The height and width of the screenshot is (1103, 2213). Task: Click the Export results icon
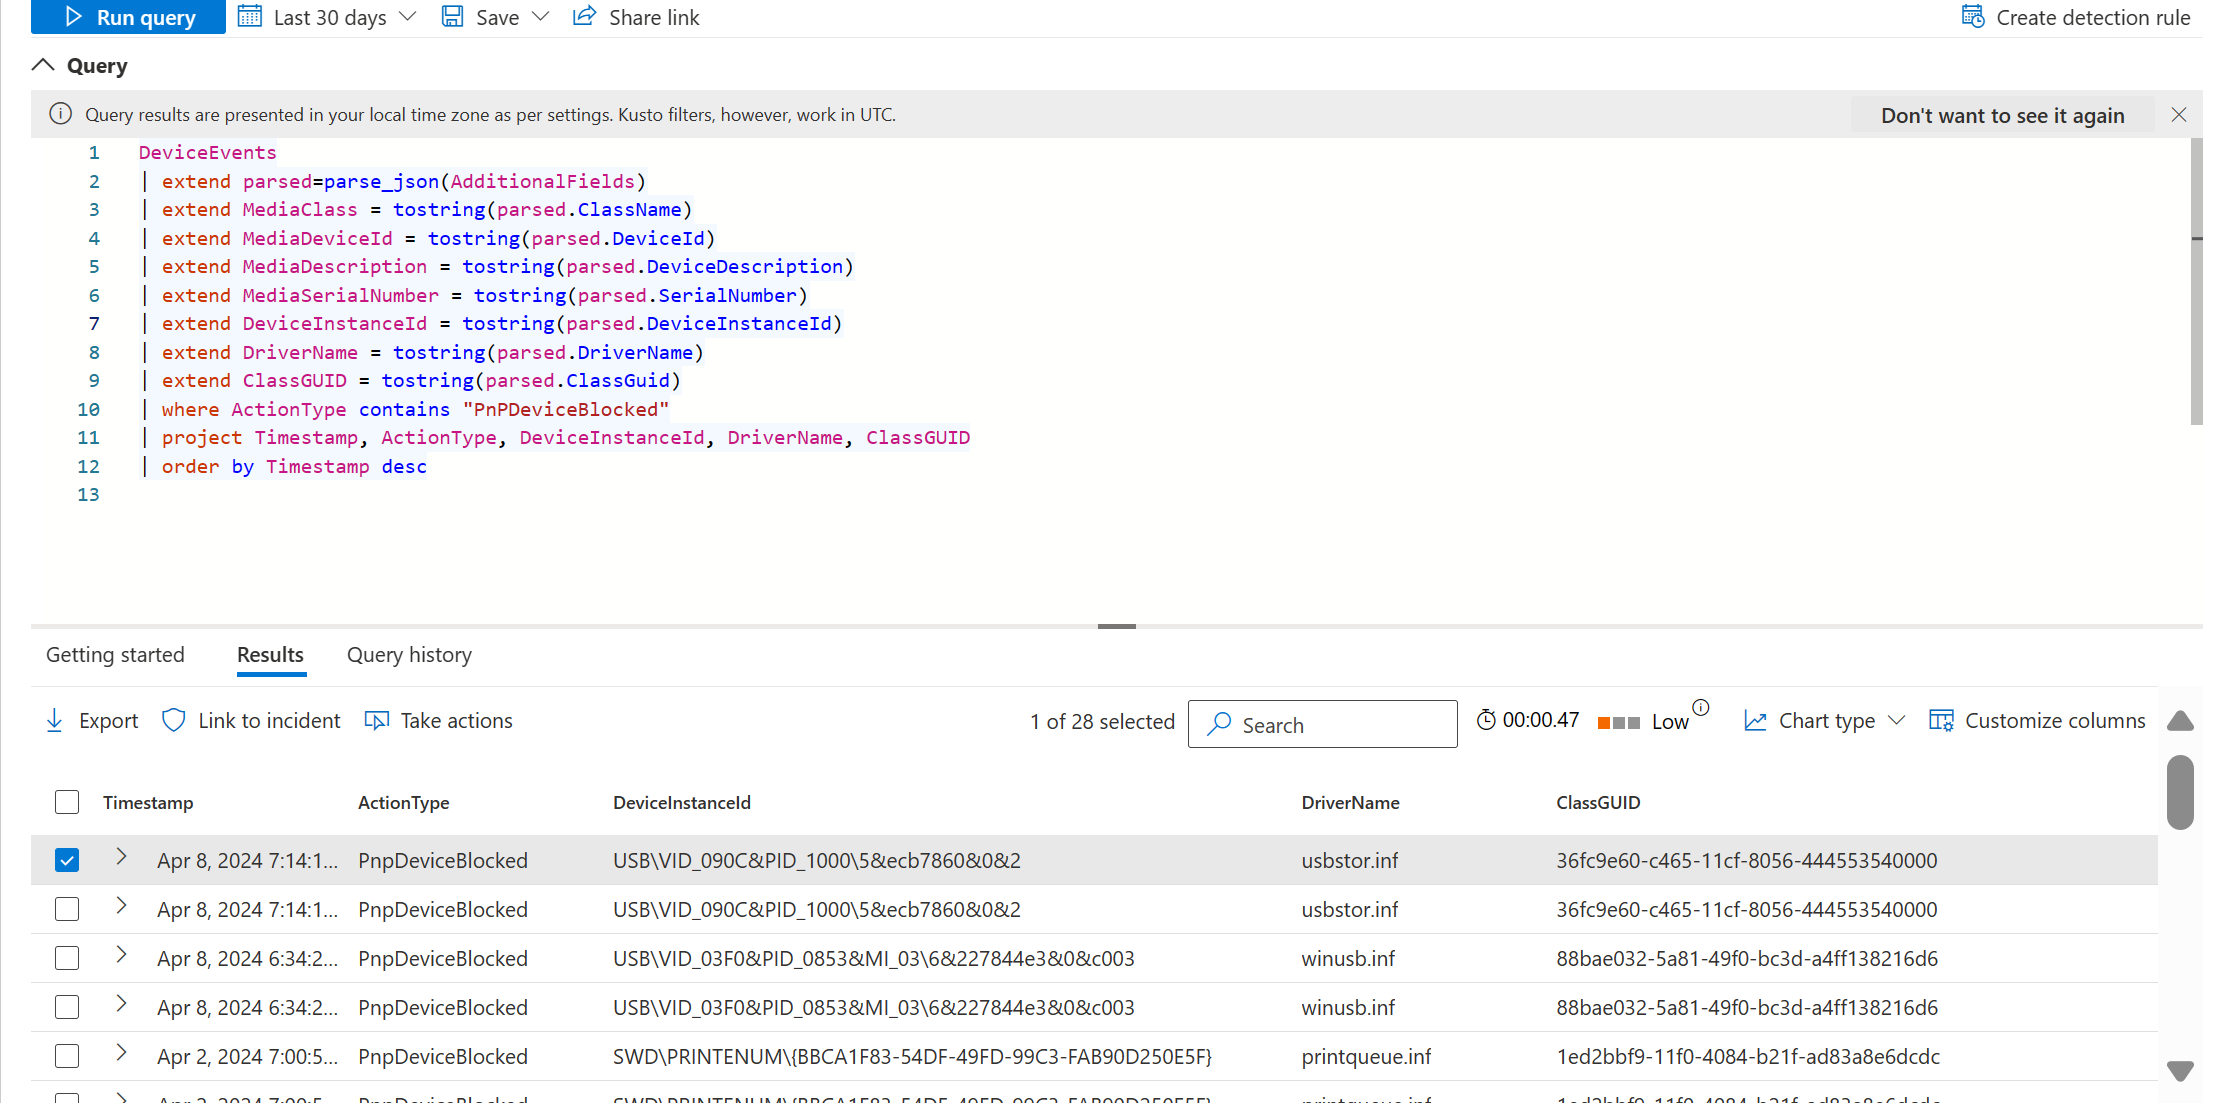pos(54,719)
